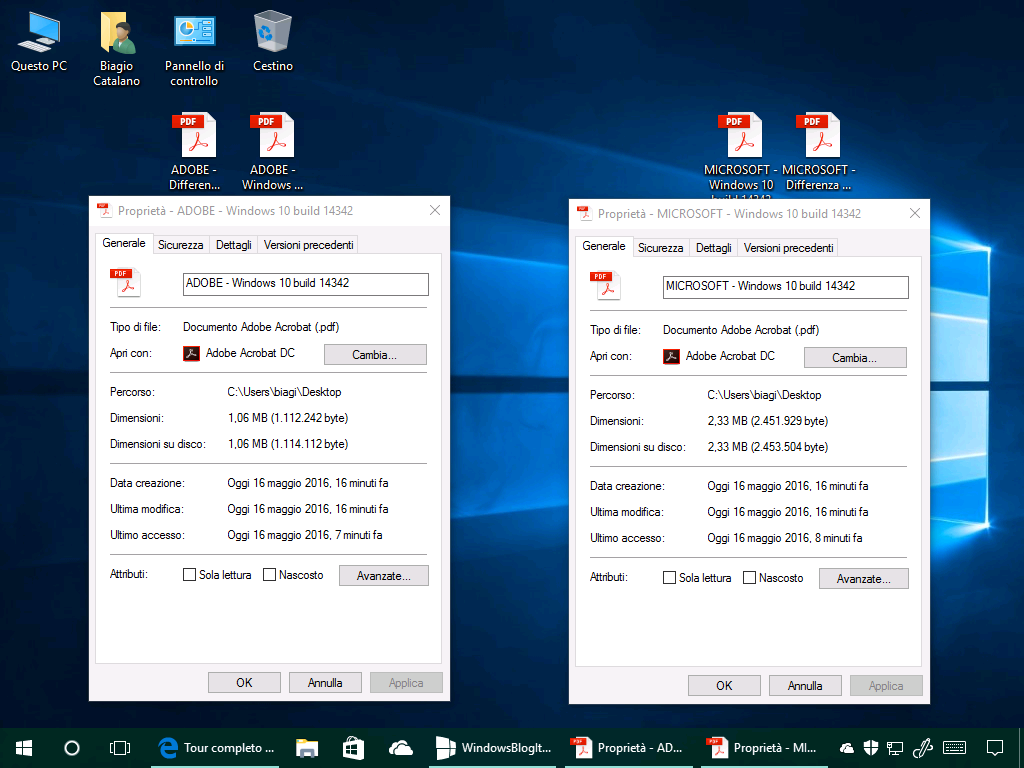Click the OneDrive icon in system tray
Image resolution: width=1024 pixels, height=768 pixels.
coord(846,748)
